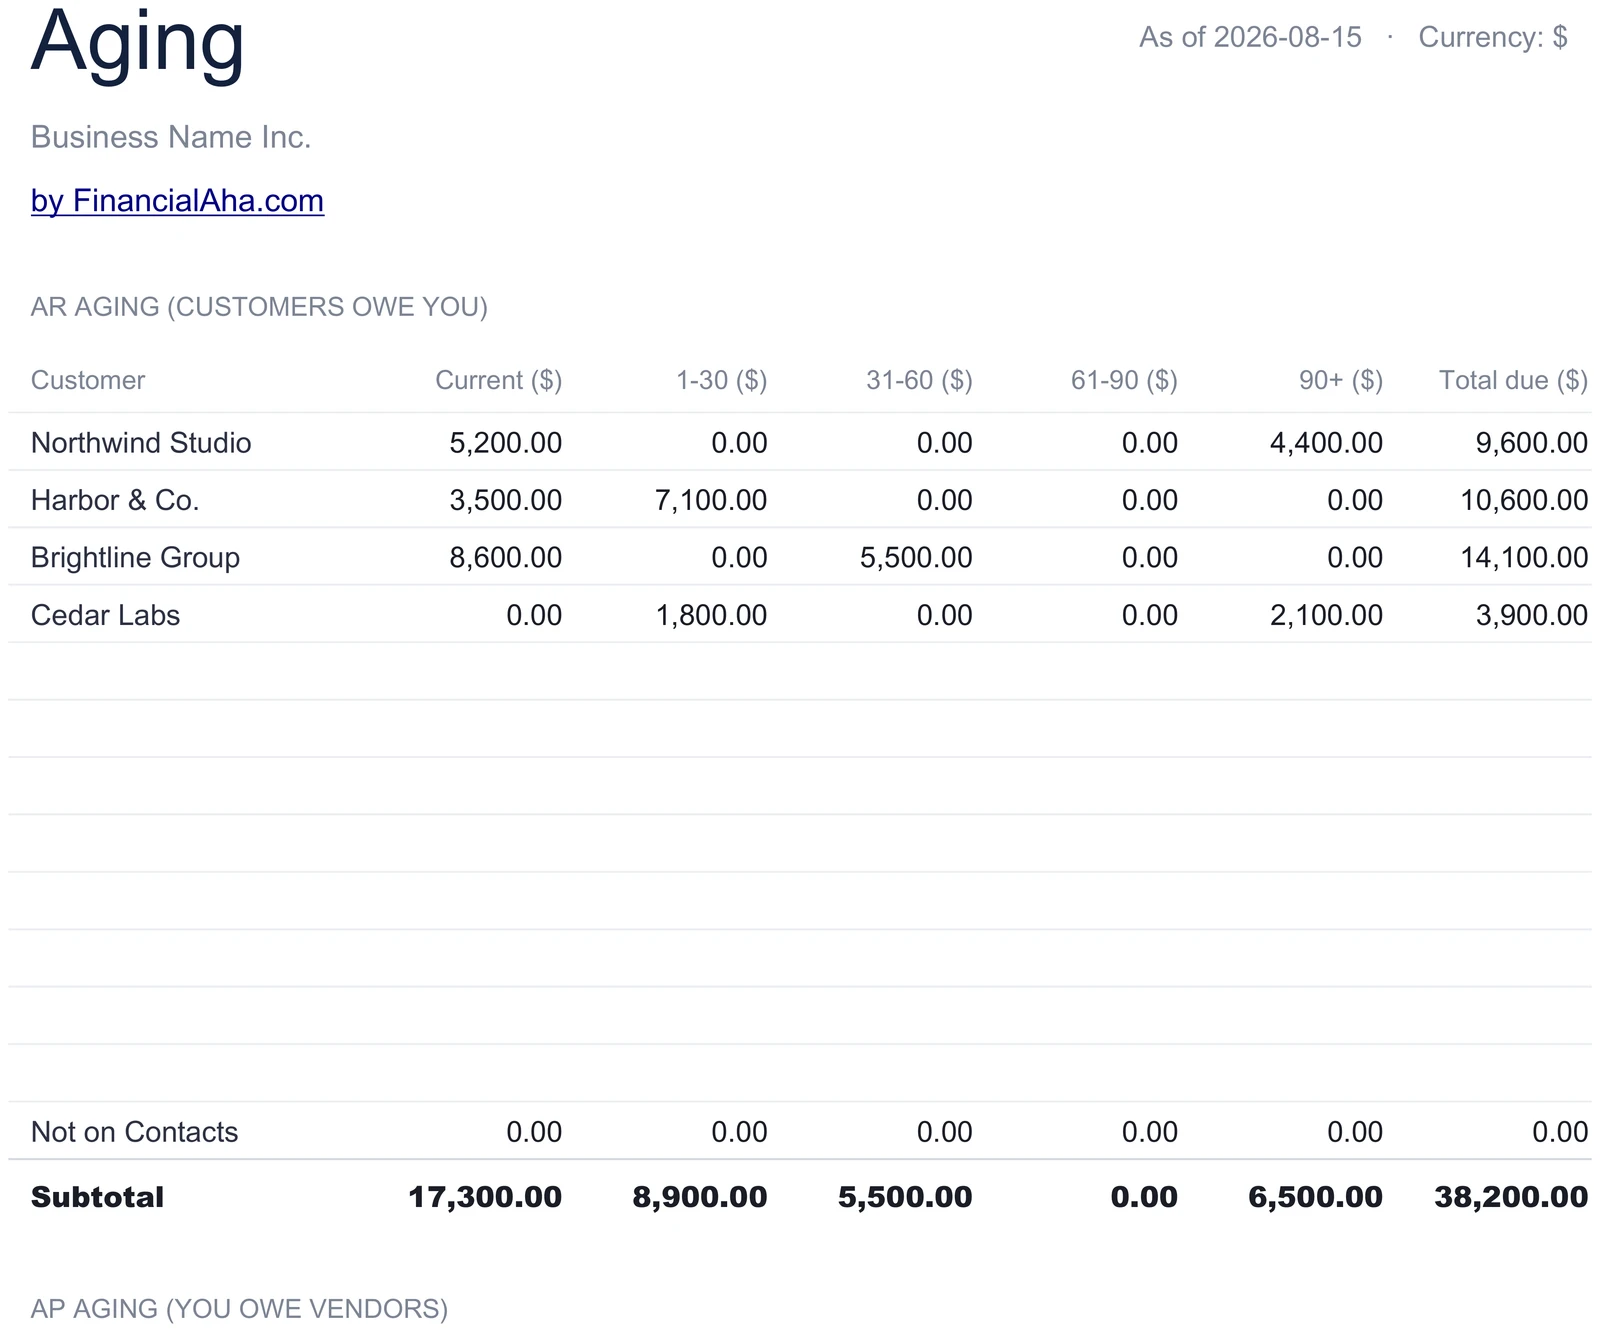1600x1332 pixels.
Task: Click Cedar Labs' 3,900.00 total due
Action: (x=1531, y=615)
